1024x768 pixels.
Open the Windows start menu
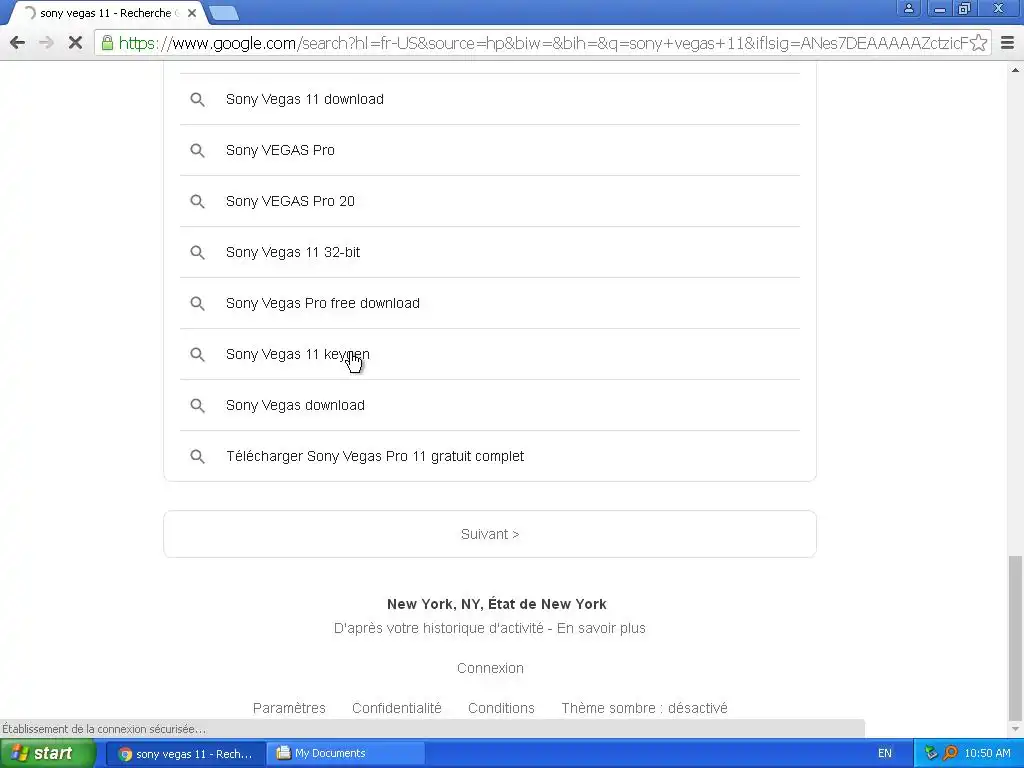coord(47,754)
